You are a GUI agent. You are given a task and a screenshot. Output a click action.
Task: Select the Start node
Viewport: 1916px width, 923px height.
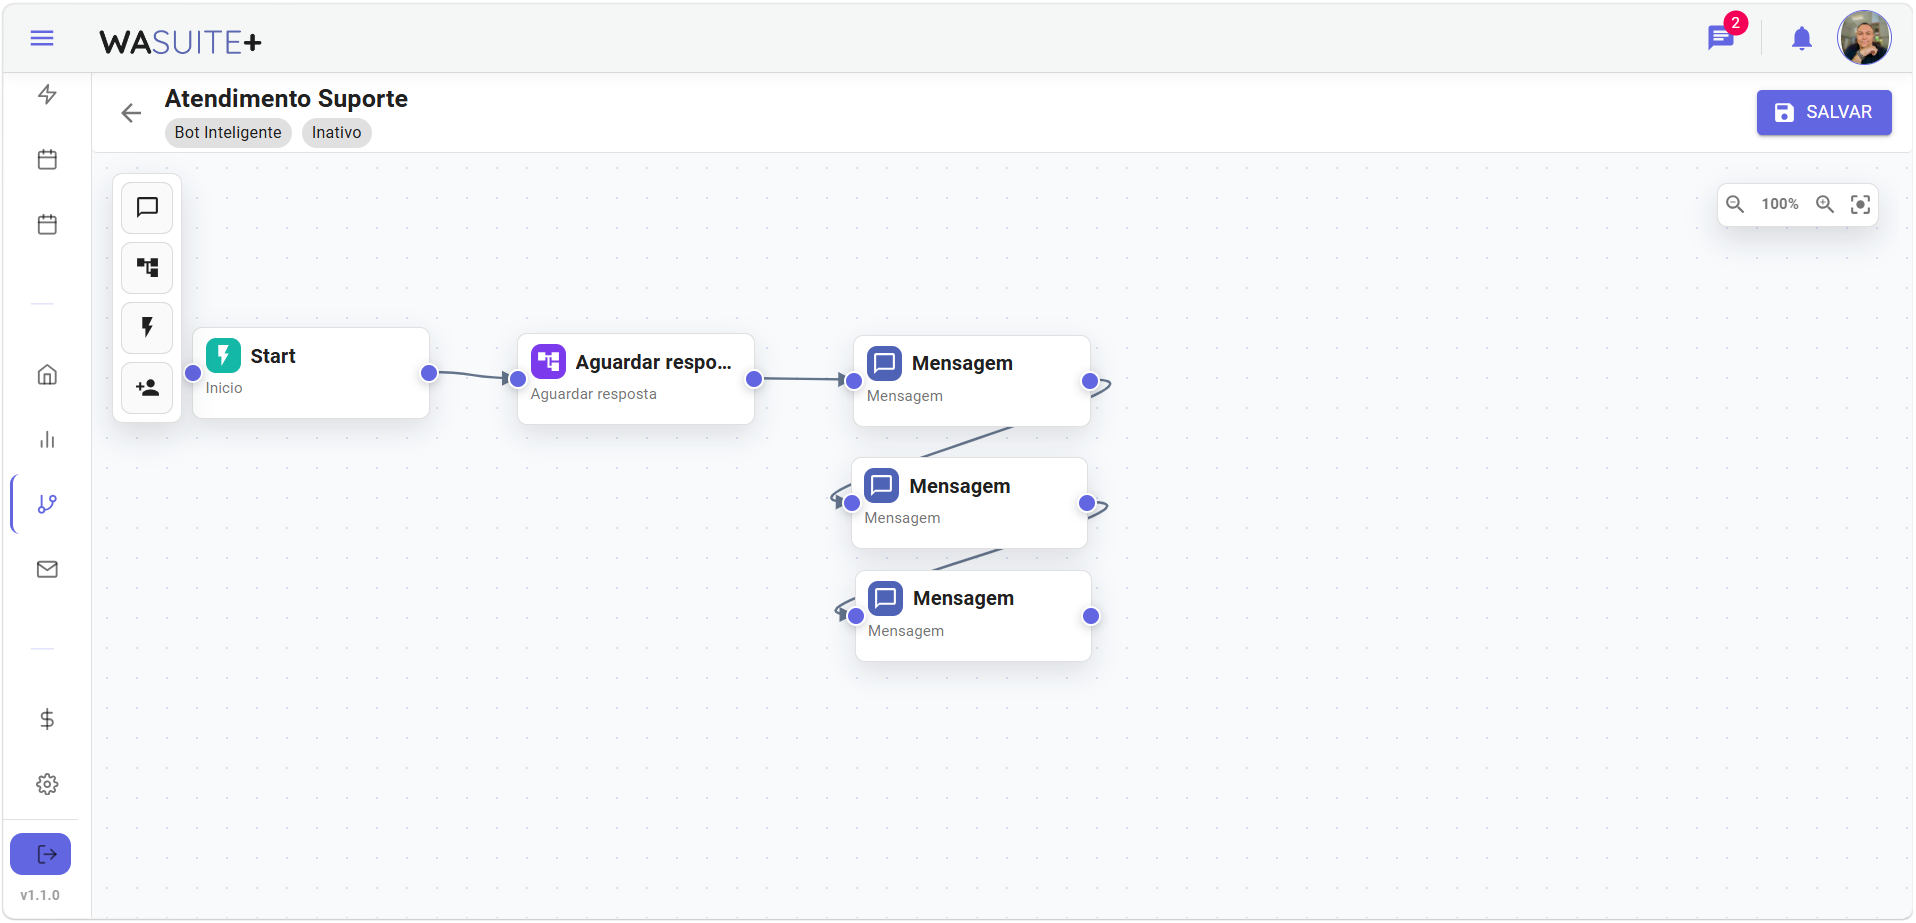pos(311,373)
